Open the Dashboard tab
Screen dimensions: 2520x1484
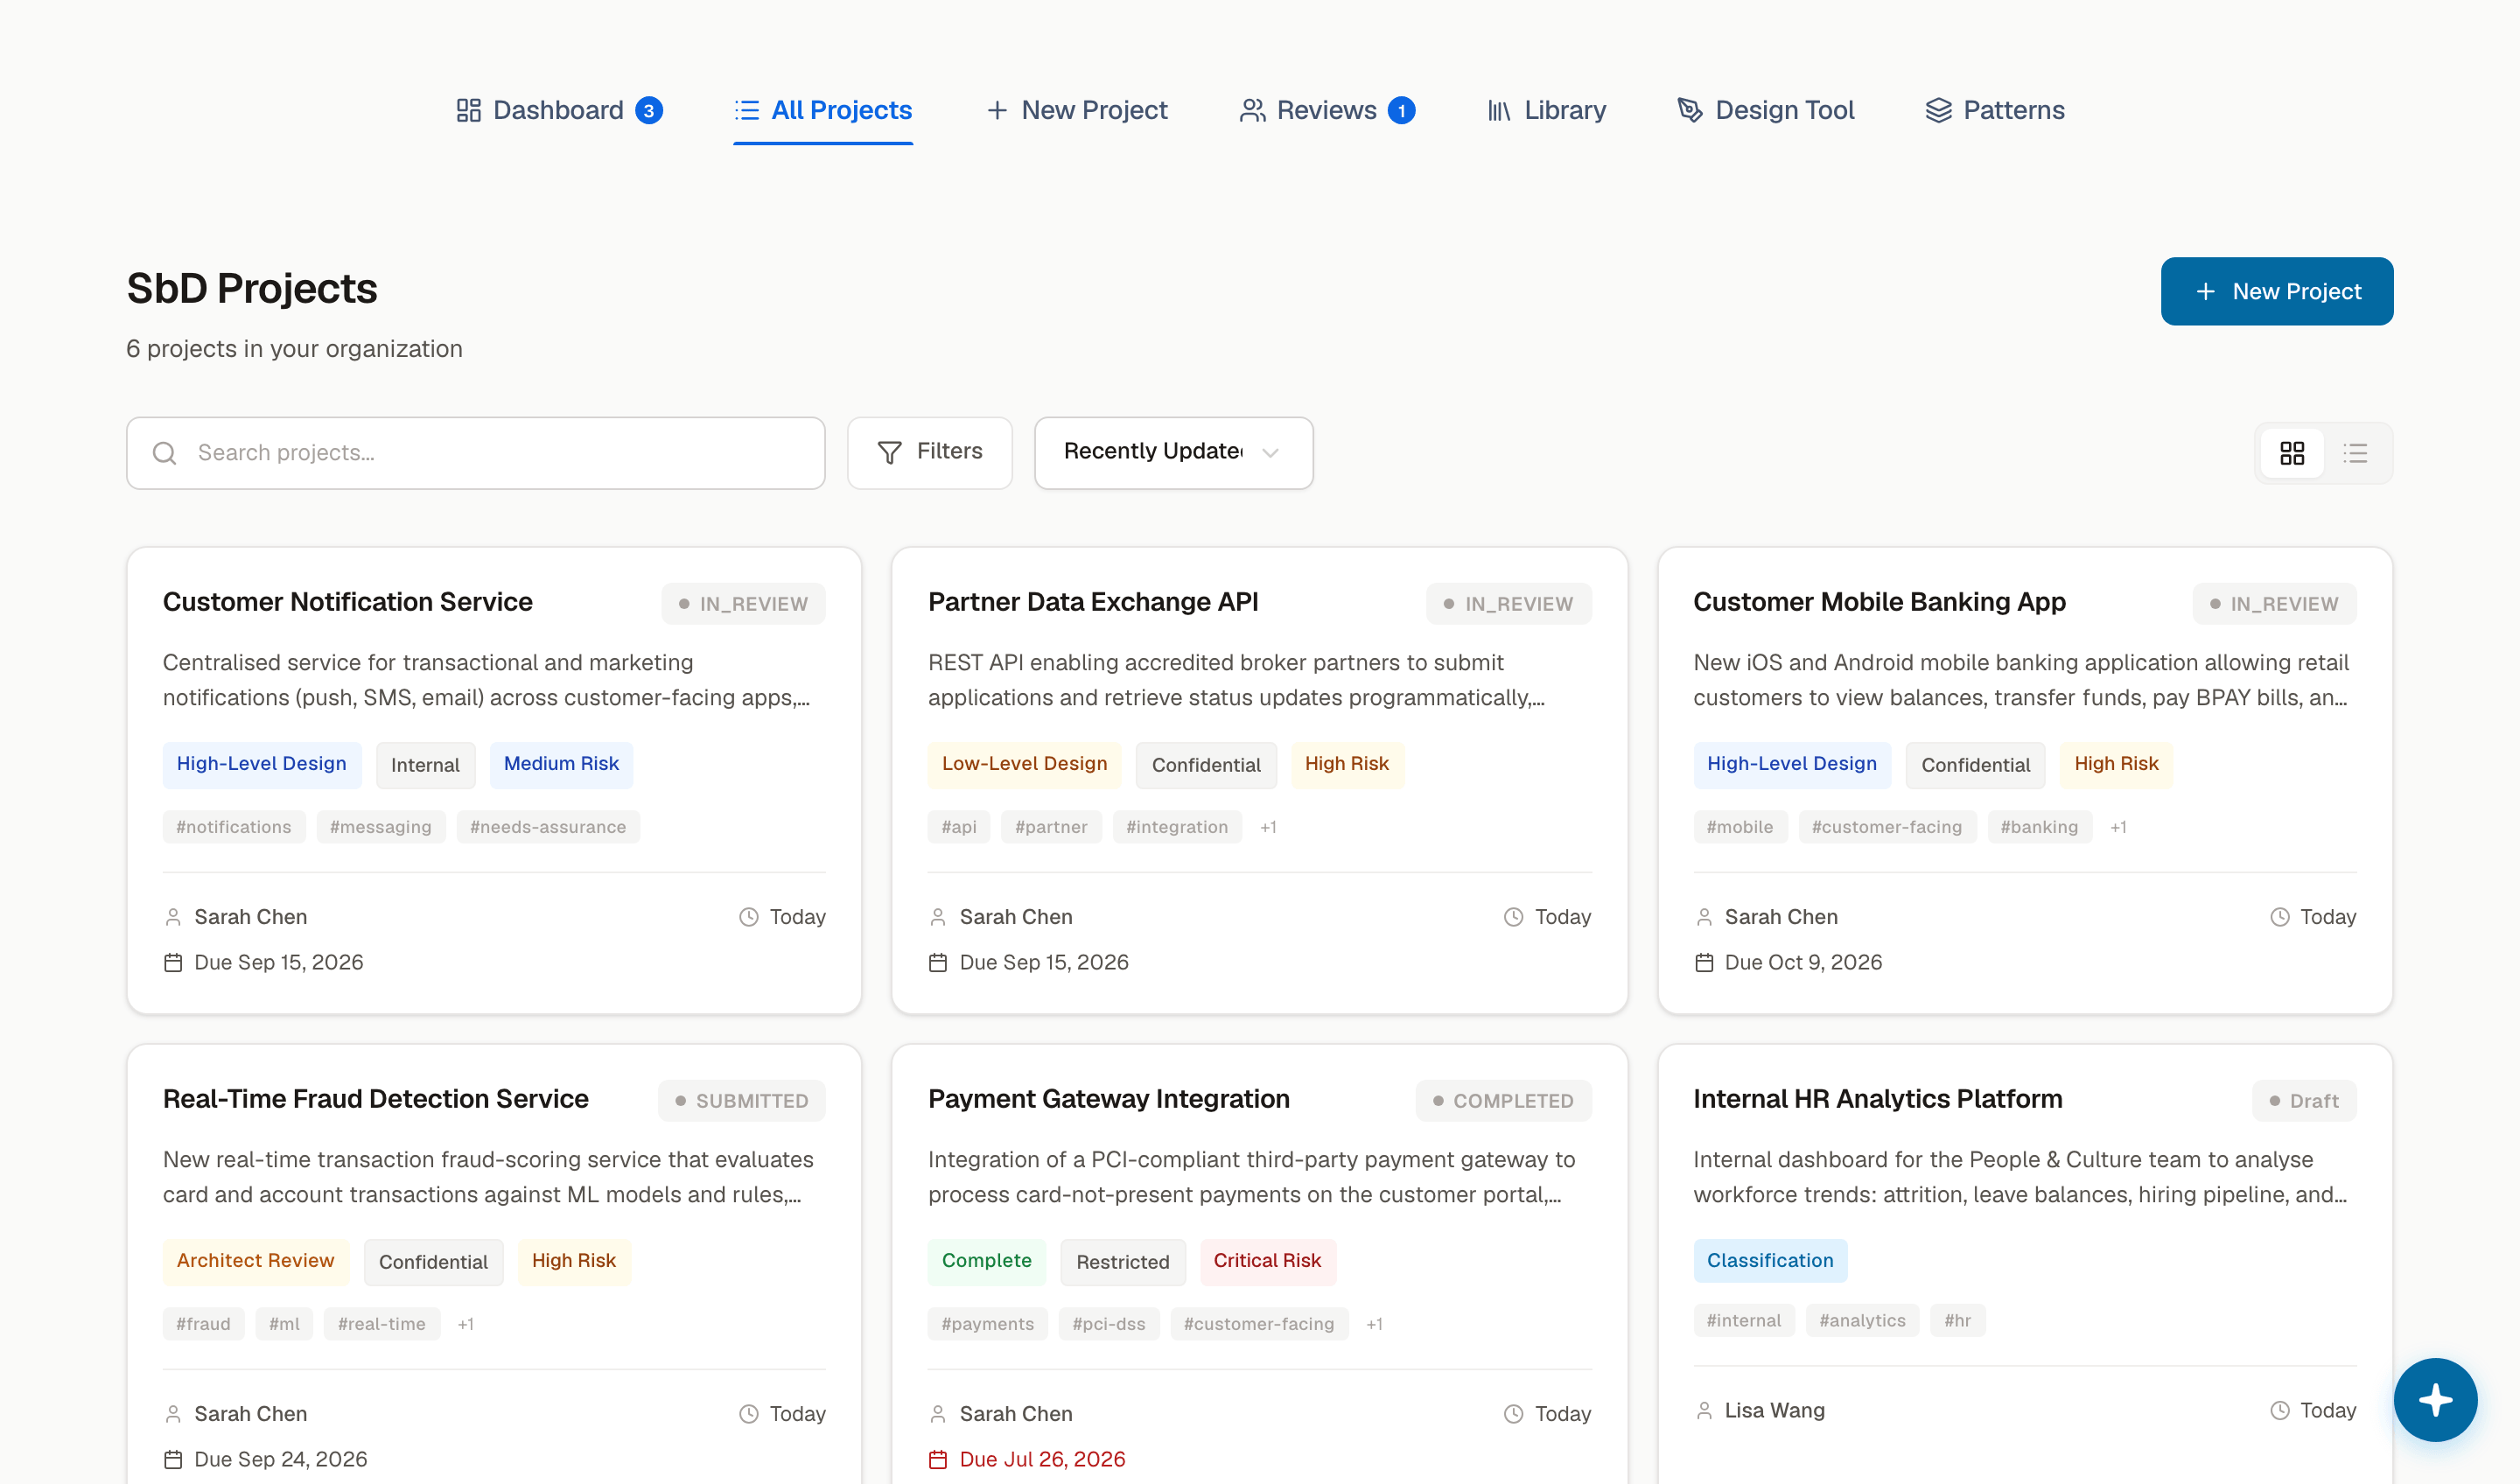(x=558, y=110)
